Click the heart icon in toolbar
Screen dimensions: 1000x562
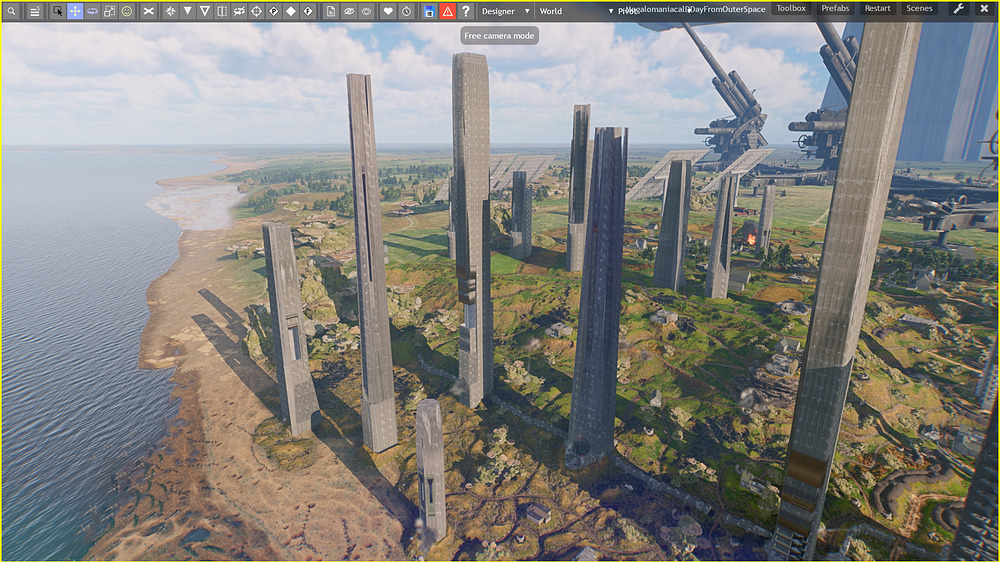click(388, 11)
